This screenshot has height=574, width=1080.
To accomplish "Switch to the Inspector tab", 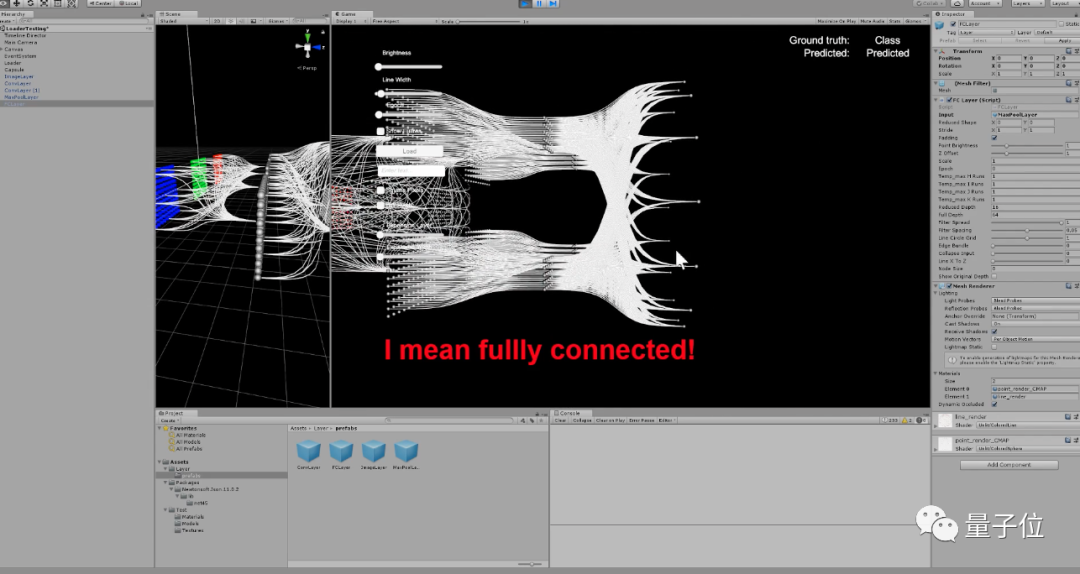I will tap(953, 14).
